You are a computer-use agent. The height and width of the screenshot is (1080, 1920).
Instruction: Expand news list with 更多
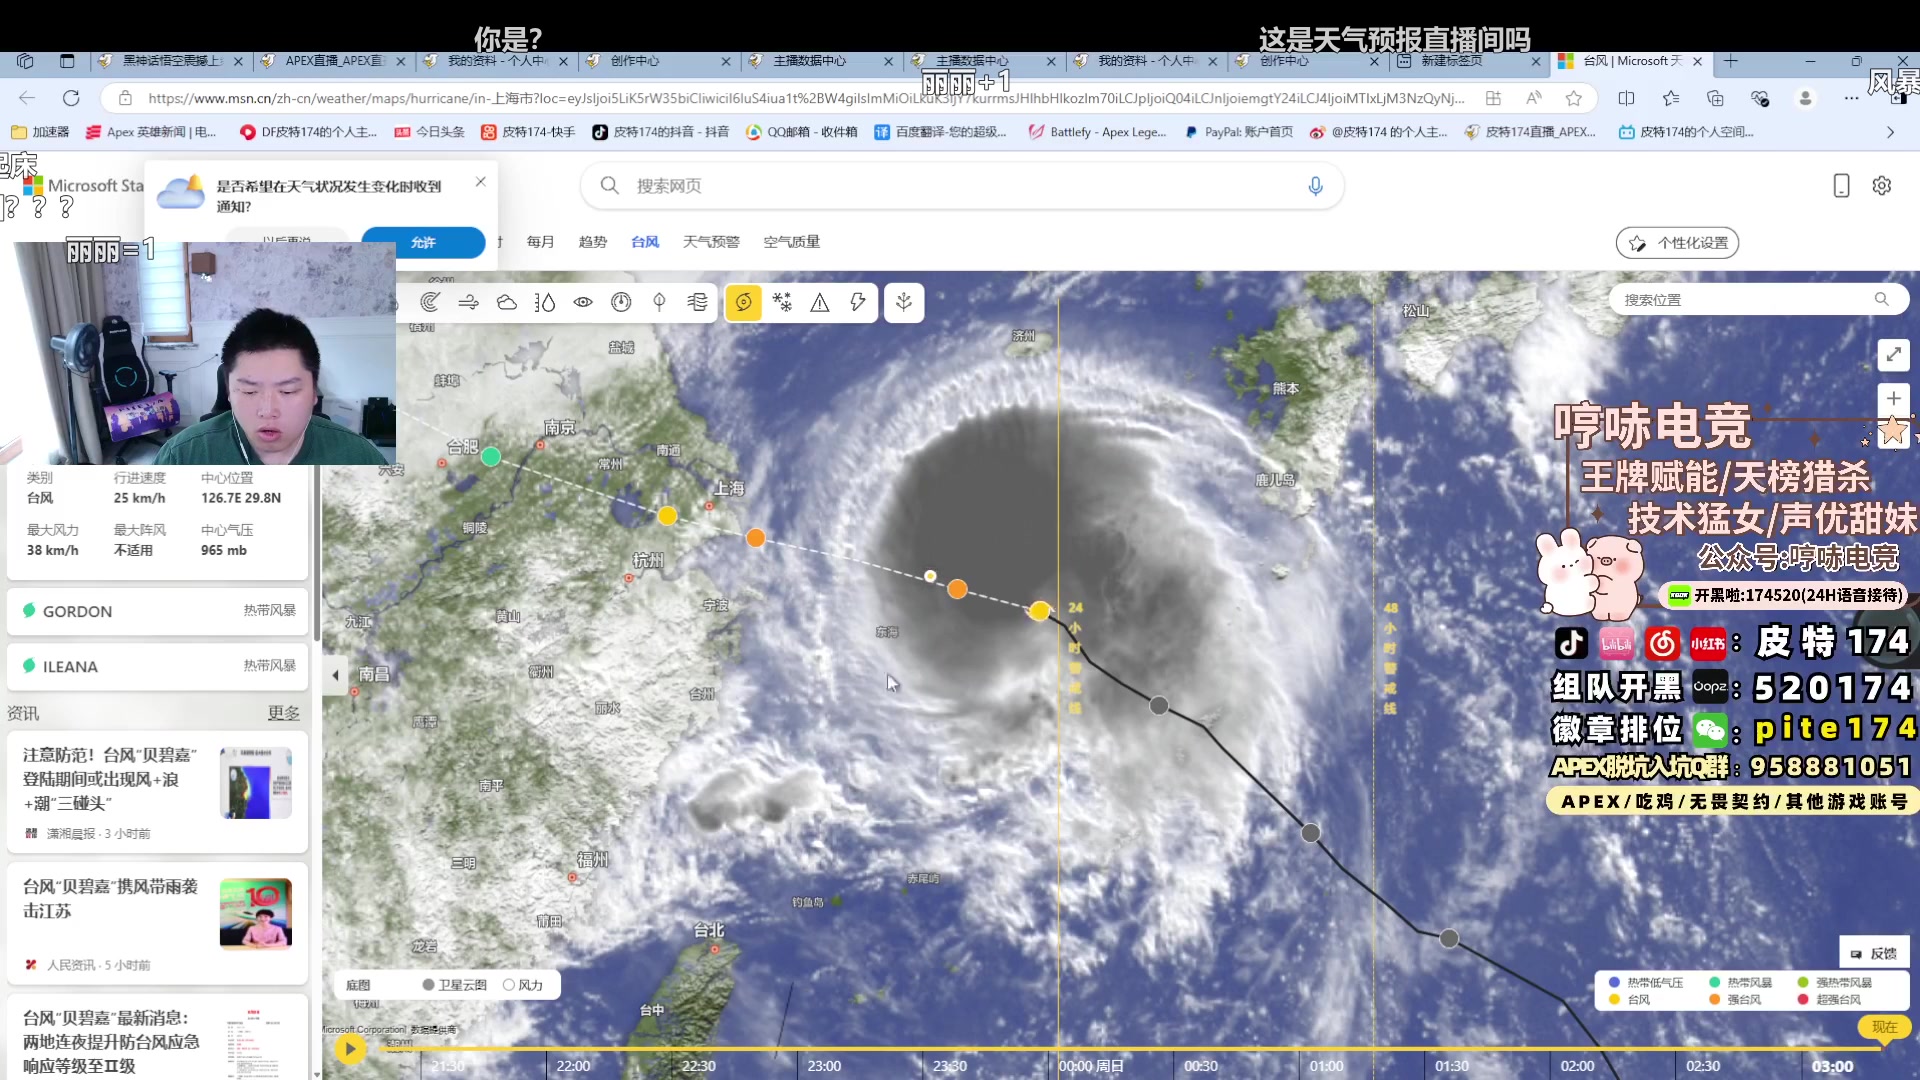(x=283, y=713)
